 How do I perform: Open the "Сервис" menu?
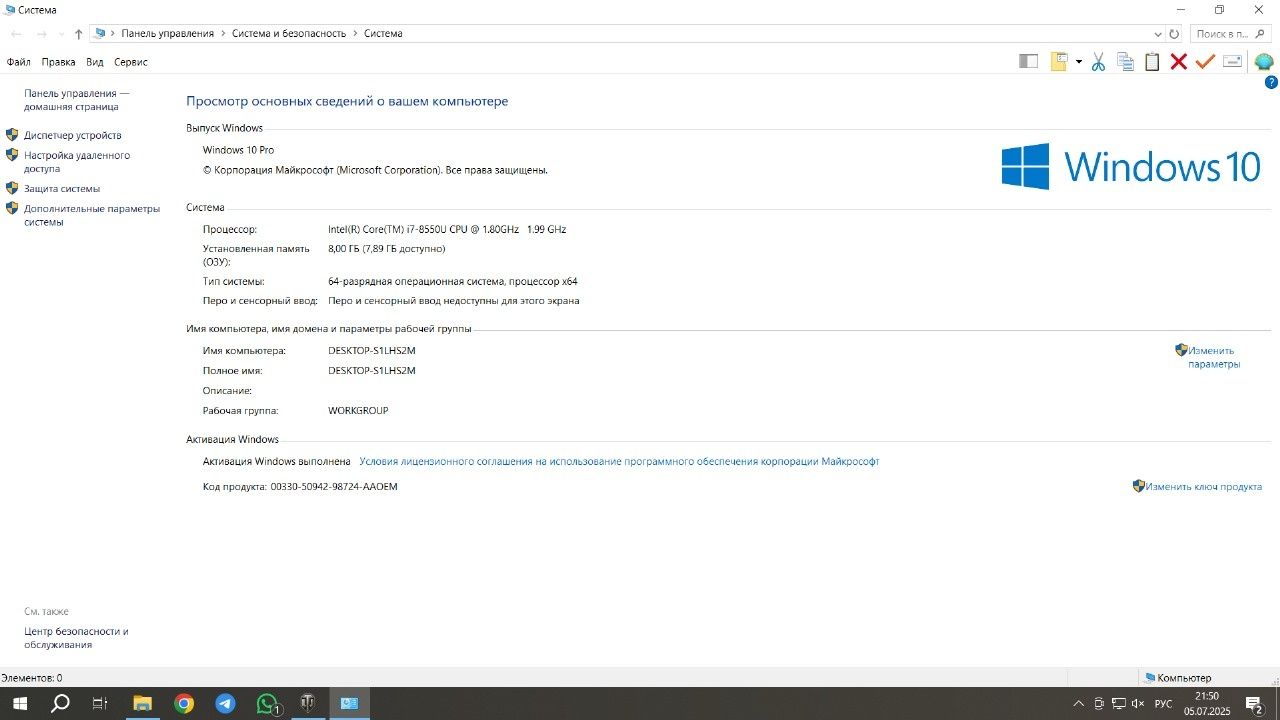pyautogui.click(x=130, y=62)
